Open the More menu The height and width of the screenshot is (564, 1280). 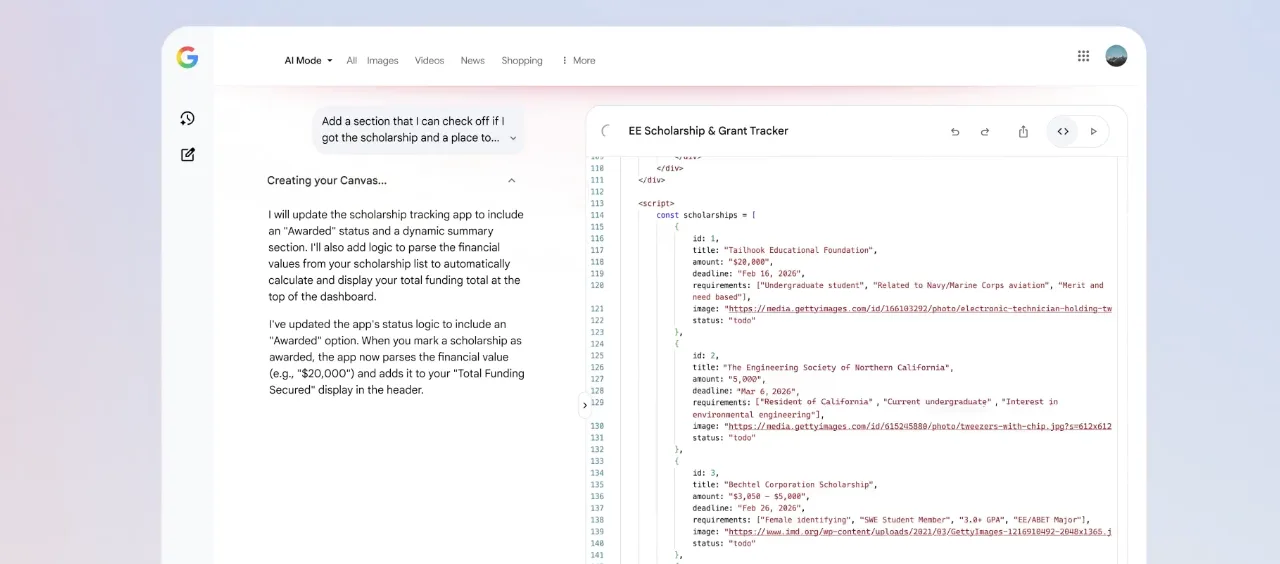[578, 61]
